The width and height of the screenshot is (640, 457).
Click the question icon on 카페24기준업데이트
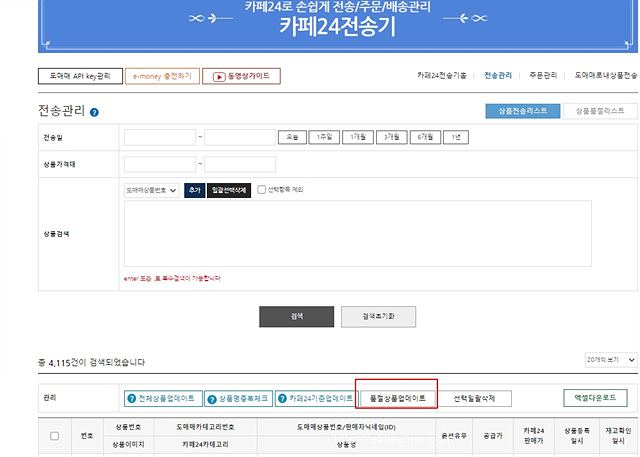click(x=282, y=398)
